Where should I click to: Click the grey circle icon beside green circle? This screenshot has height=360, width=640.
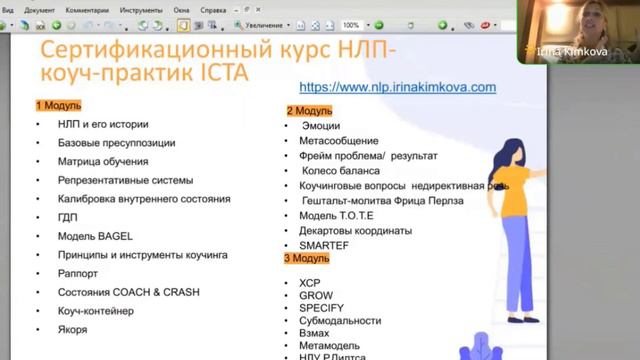[71, 25]
